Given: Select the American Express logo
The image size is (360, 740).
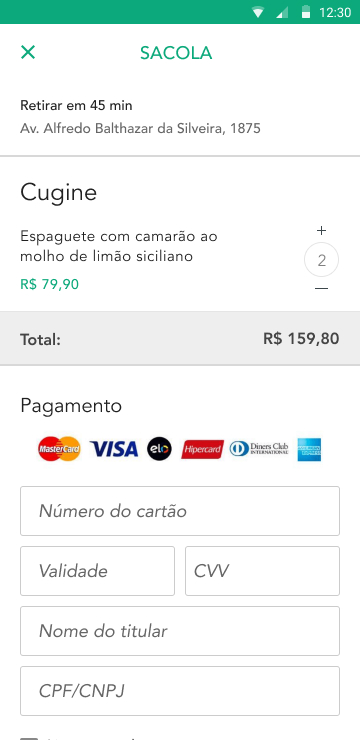Looking at the screenshot, I should [309, 449].
